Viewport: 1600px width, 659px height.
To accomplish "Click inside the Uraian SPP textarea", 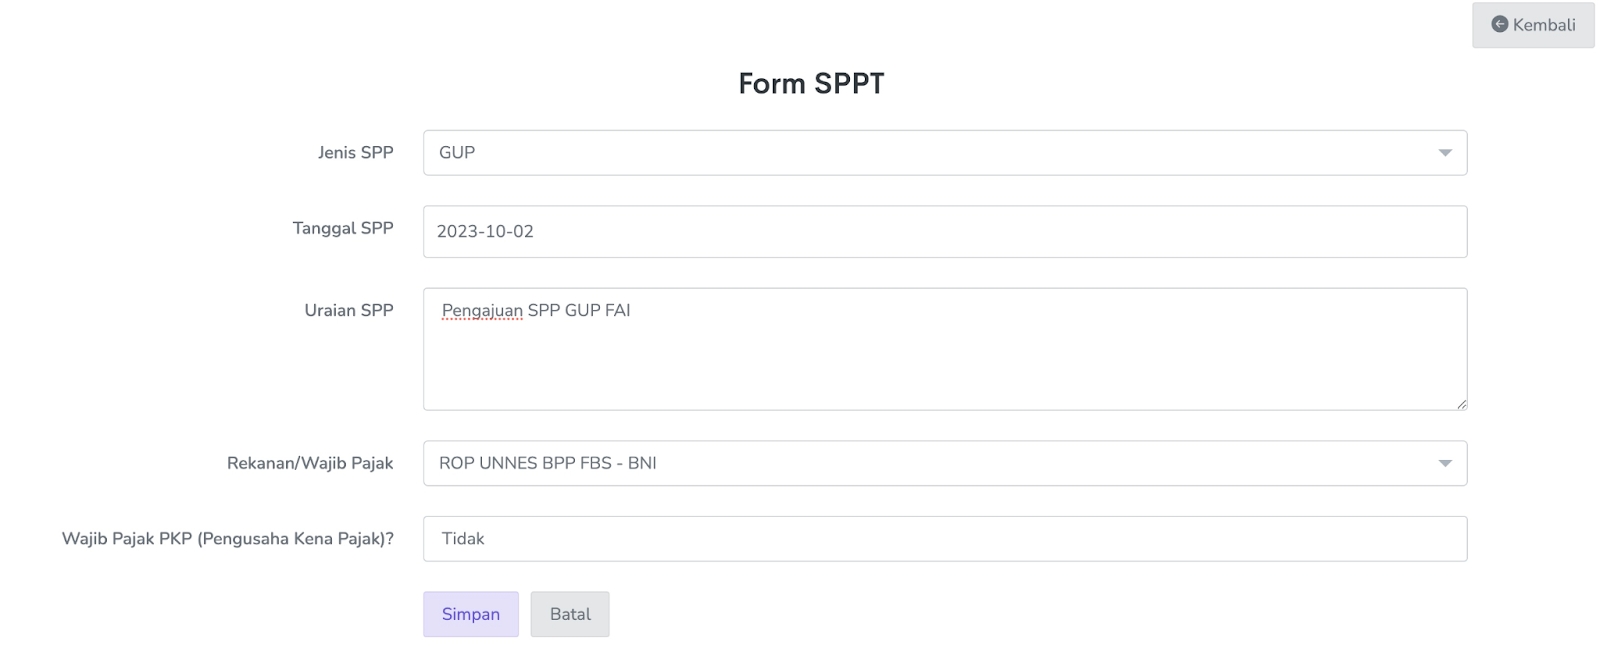I will tap(944, 360).
